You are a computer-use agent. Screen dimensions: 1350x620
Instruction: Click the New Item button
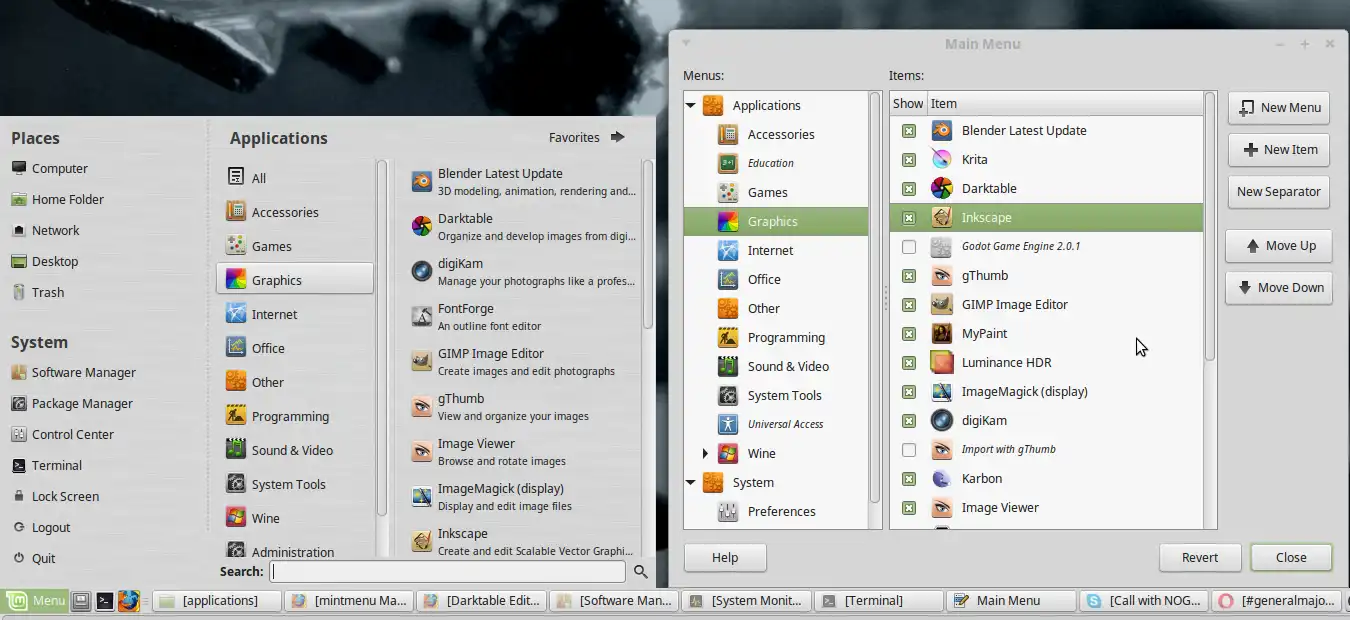[x=1279, y=149]
